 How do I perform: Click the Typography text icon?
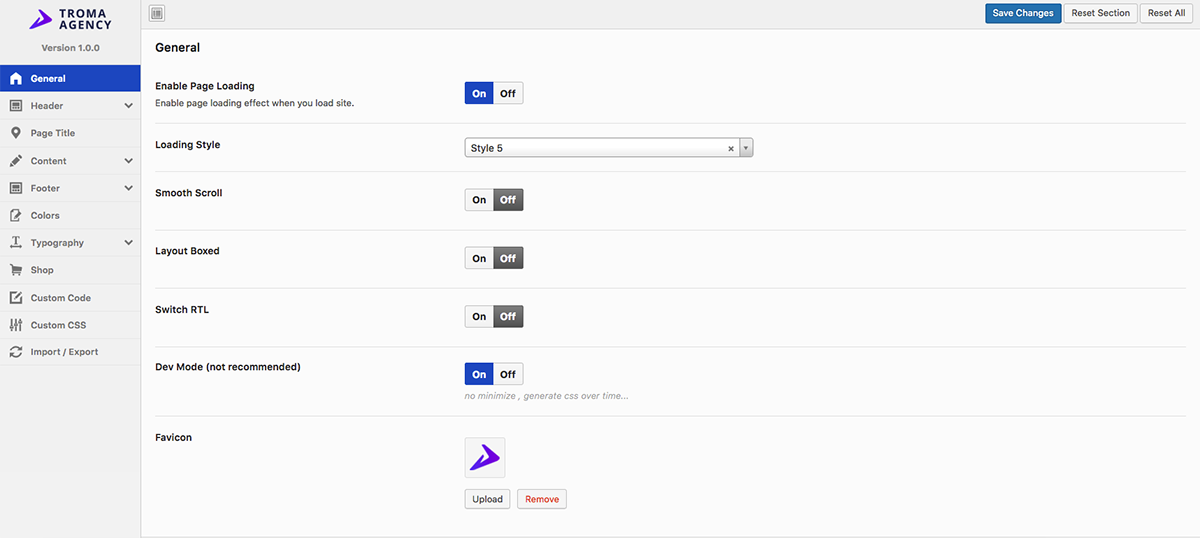click(x=15, y=243)
